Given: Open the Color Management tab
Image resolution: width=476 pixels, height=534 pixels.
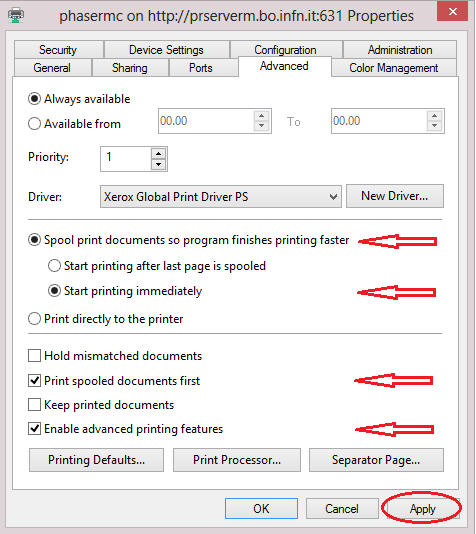Looking at the screenshot, I should click(x=394, y=68).
